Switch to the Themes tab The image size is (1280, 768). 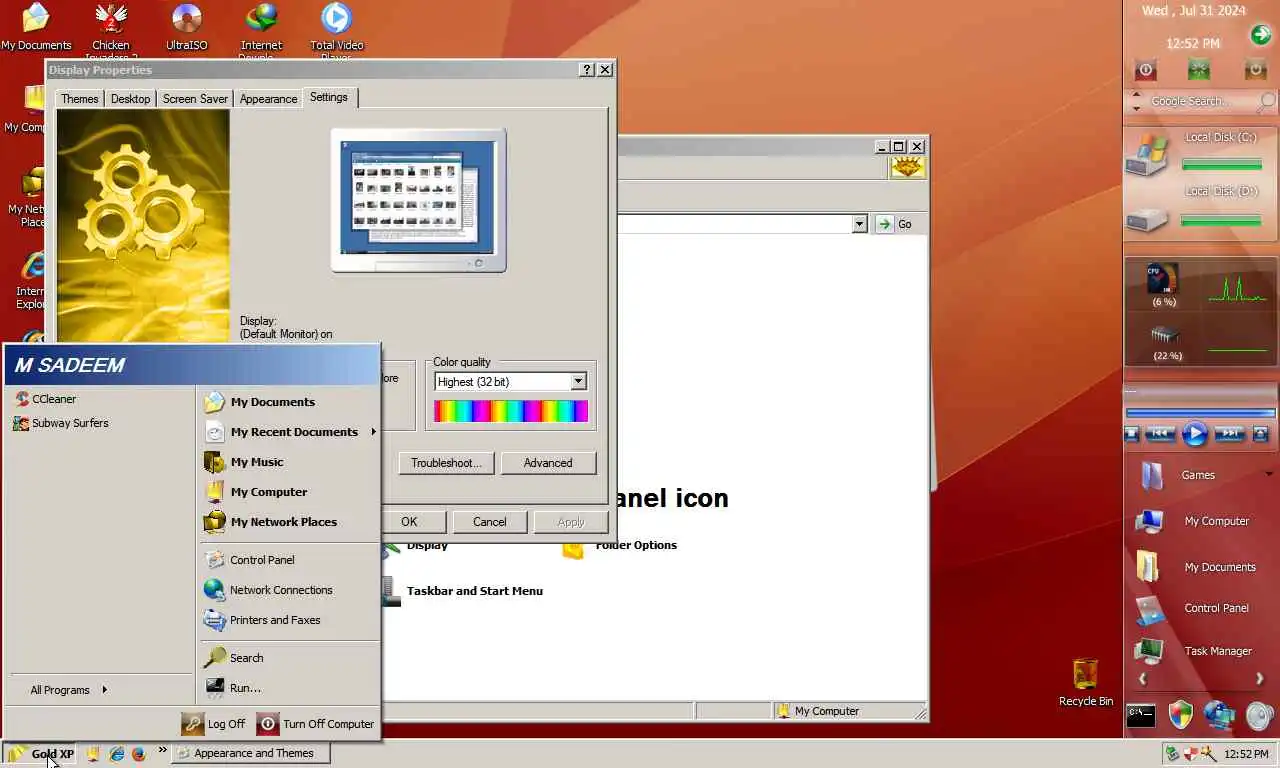[x=79, y=99]
